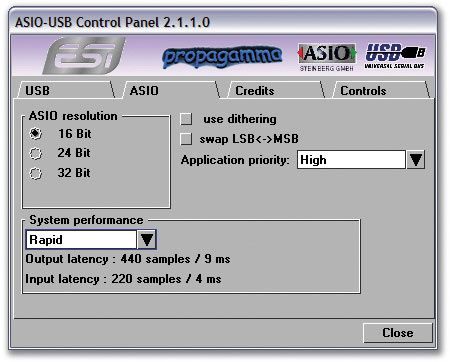Click the propagamma logo
Image resolution: width=450 pixels, height=362 pixels.
tap(222, 57)
